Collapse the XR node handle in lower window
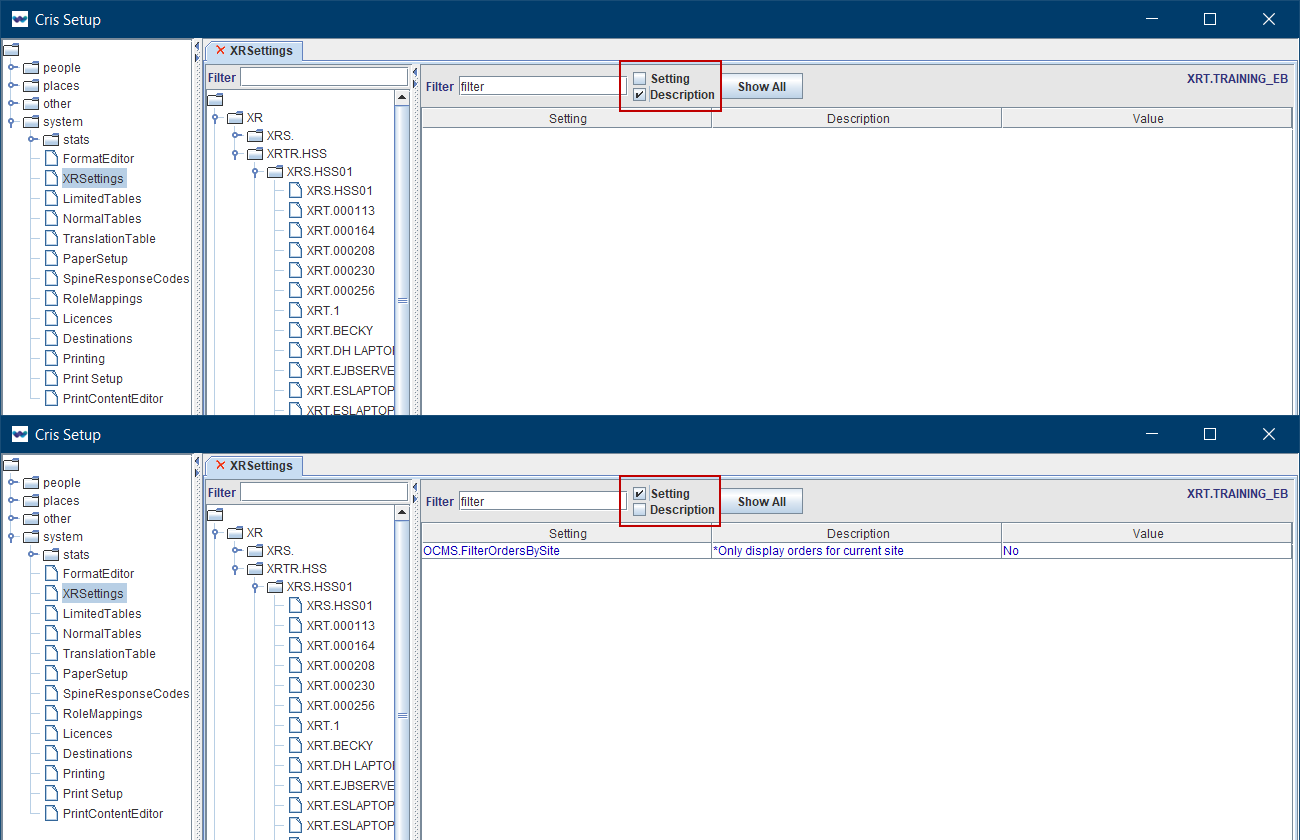Image resolution: width=1300 pixels, height=840 pixels. [216, 533]
